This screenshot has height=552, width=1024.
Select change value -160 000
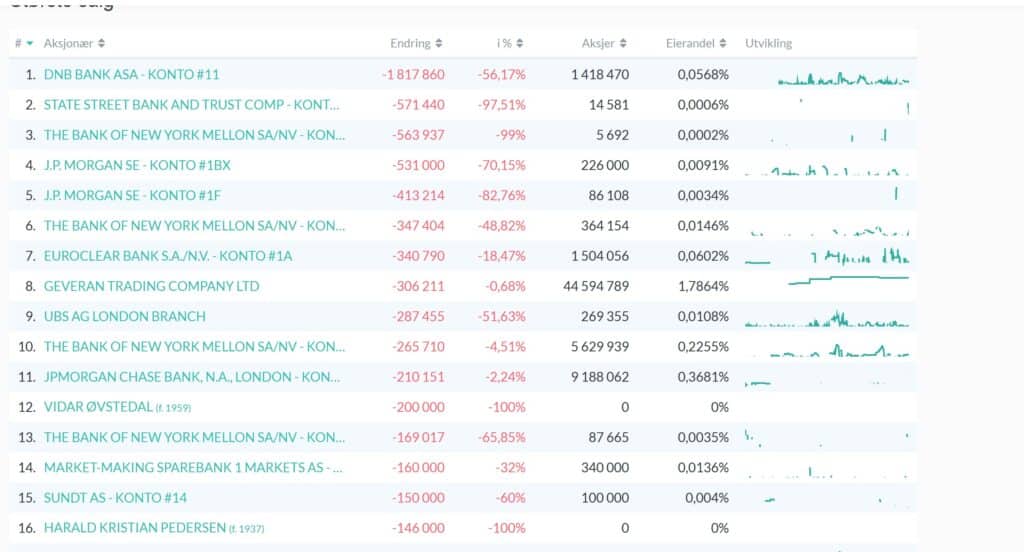pos(418,468)
